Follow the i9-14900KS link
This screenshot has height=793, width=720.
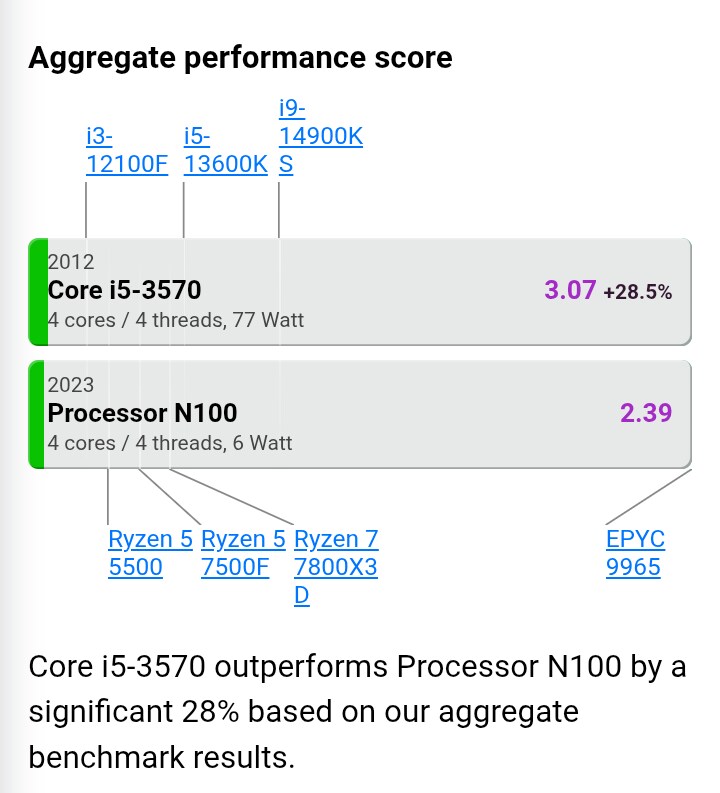(319, 136)
